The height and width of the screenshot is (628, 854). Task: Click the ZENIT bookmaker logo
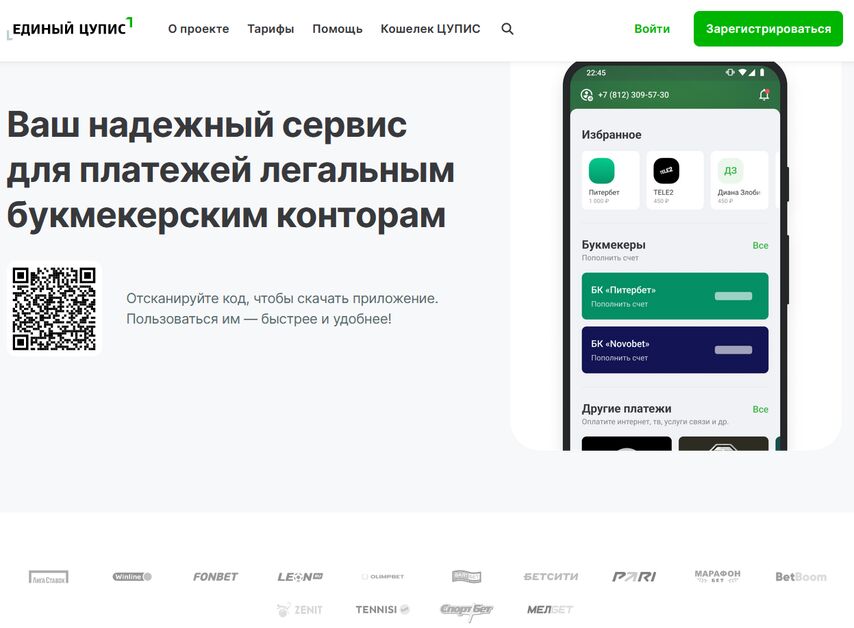click(x=300, y=609)
